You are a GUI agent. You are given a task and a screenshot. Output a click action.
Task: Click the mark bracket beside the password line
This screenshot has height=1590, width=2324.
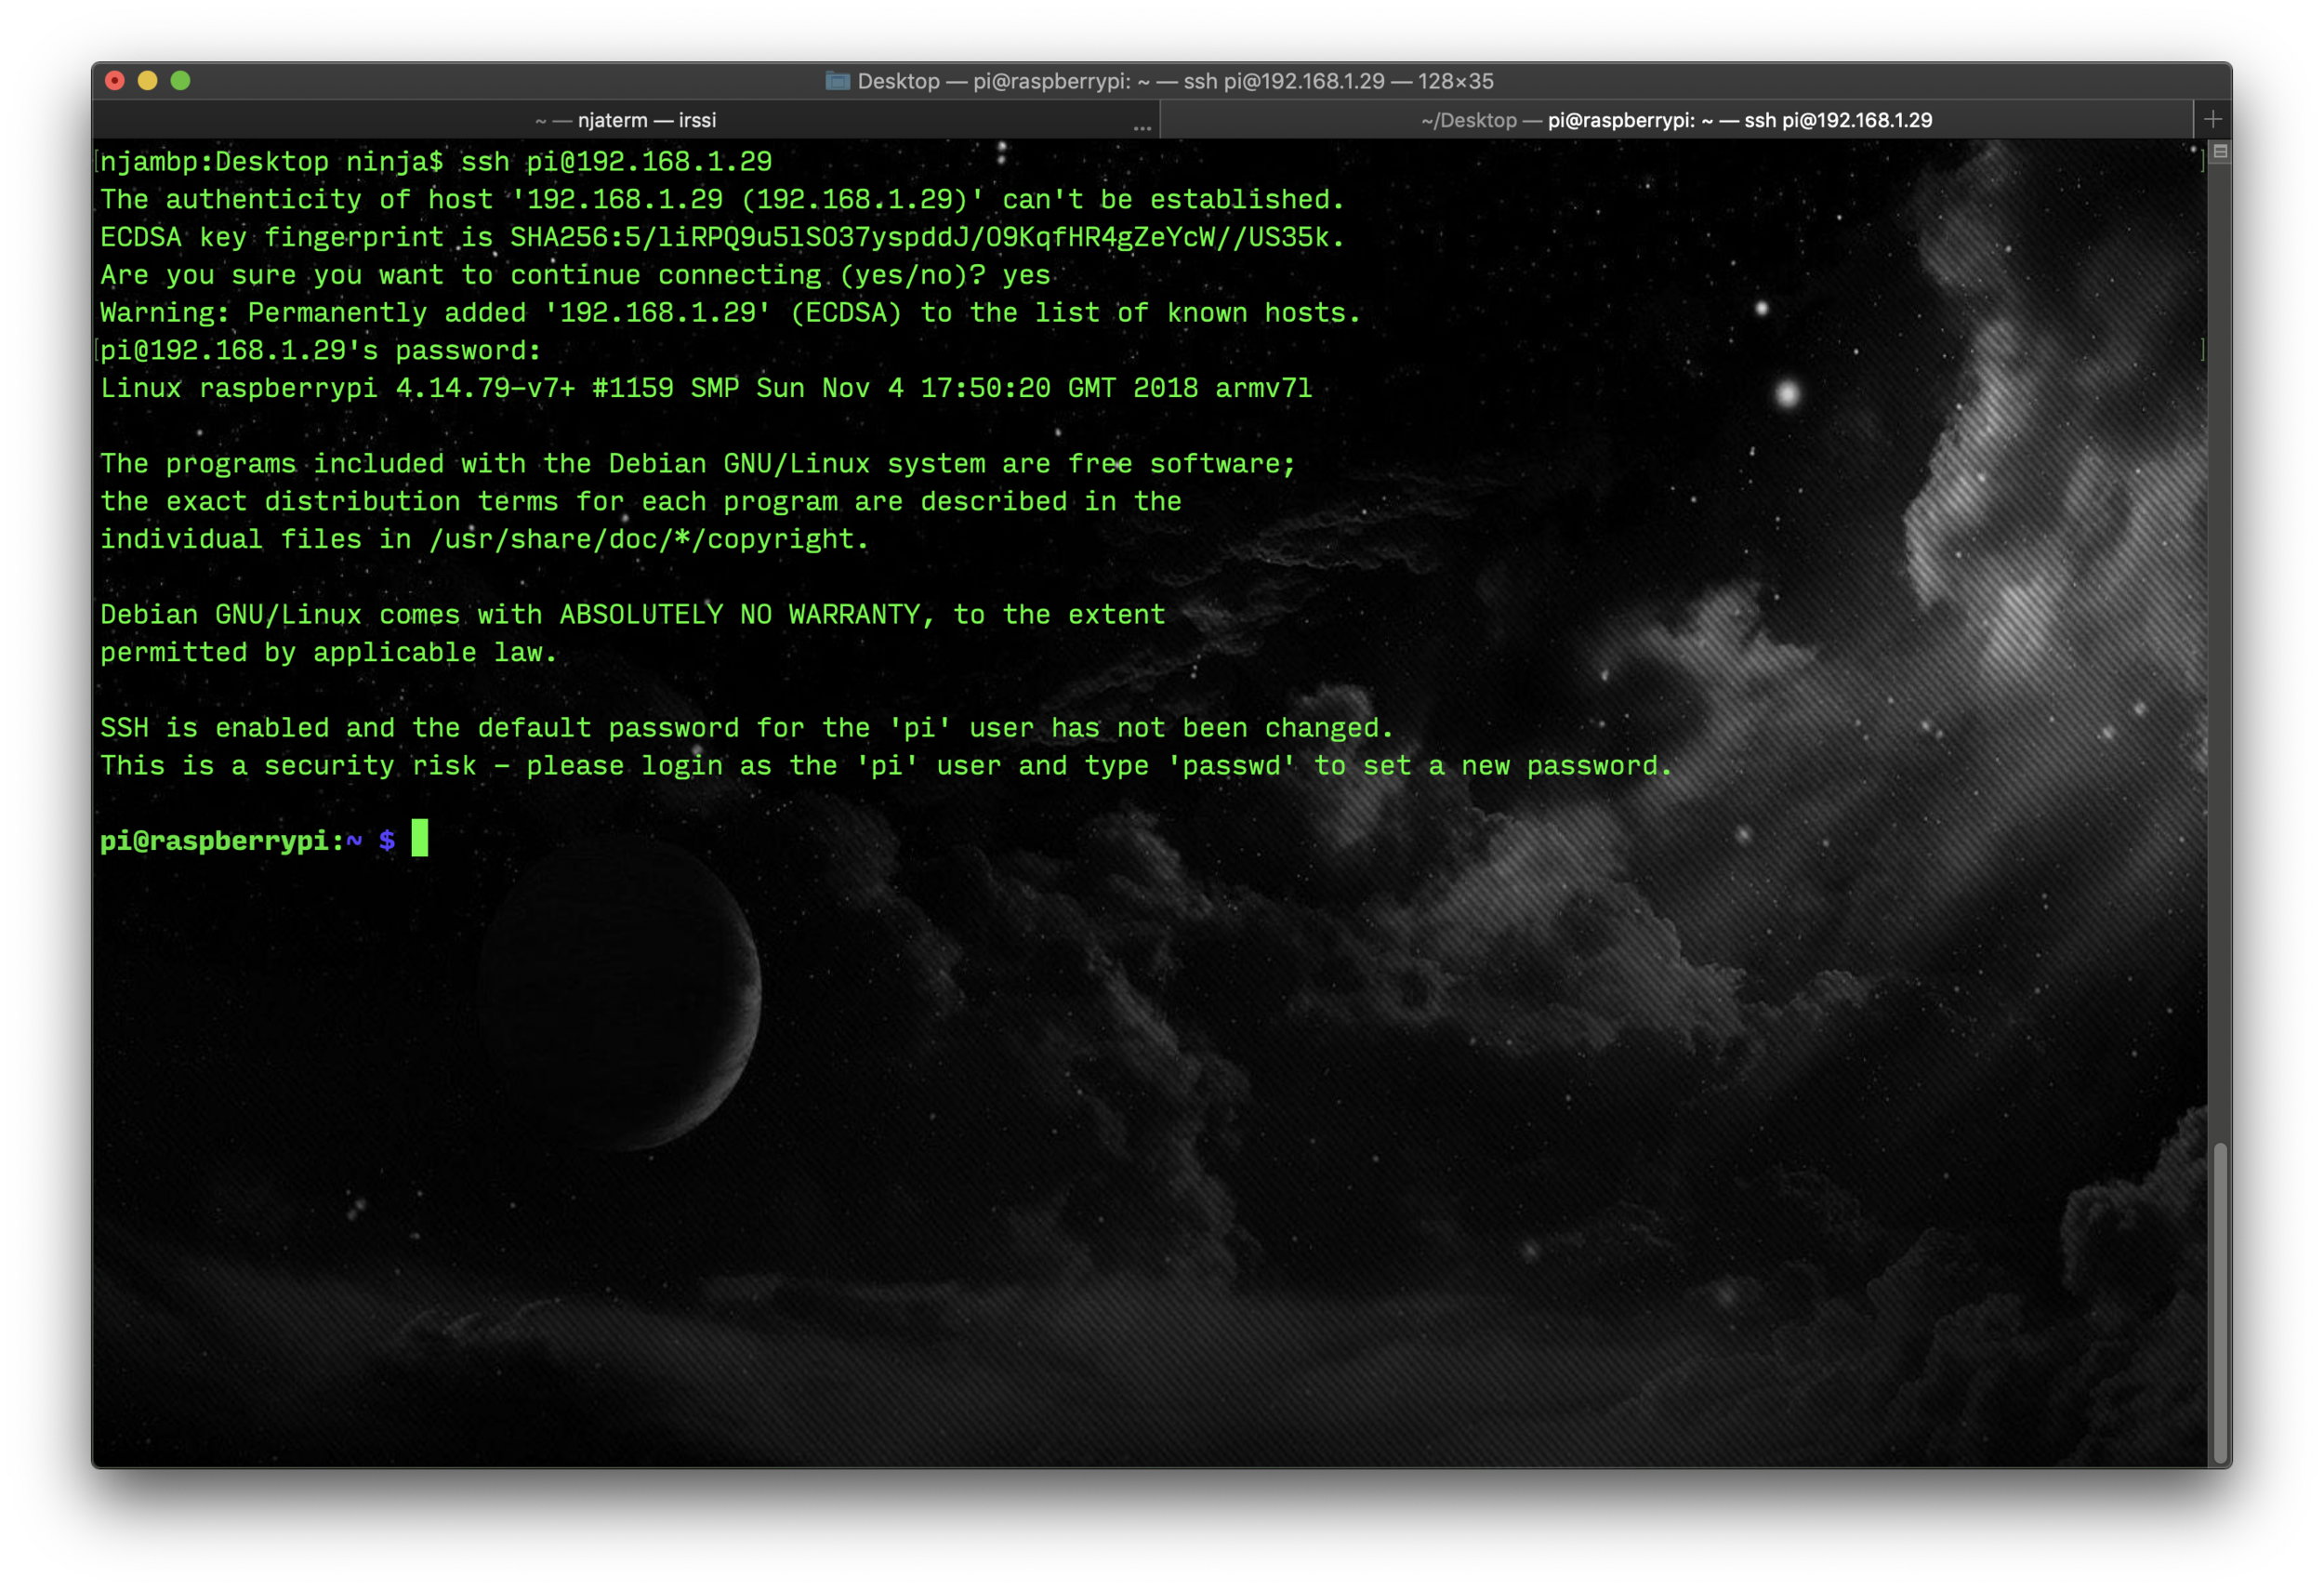point(97,350)
